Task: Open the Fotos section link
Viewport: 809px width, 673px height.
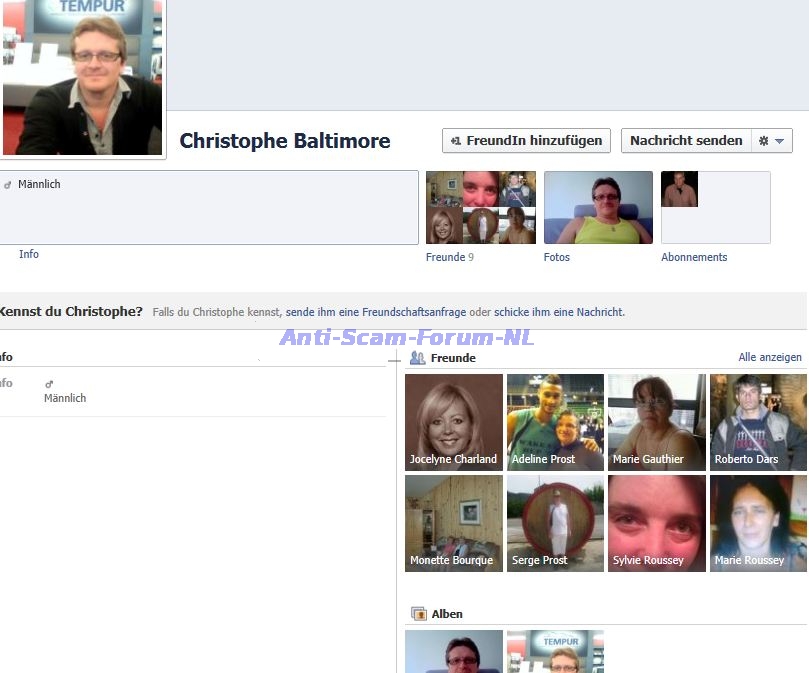Action: tap(557, 257)
